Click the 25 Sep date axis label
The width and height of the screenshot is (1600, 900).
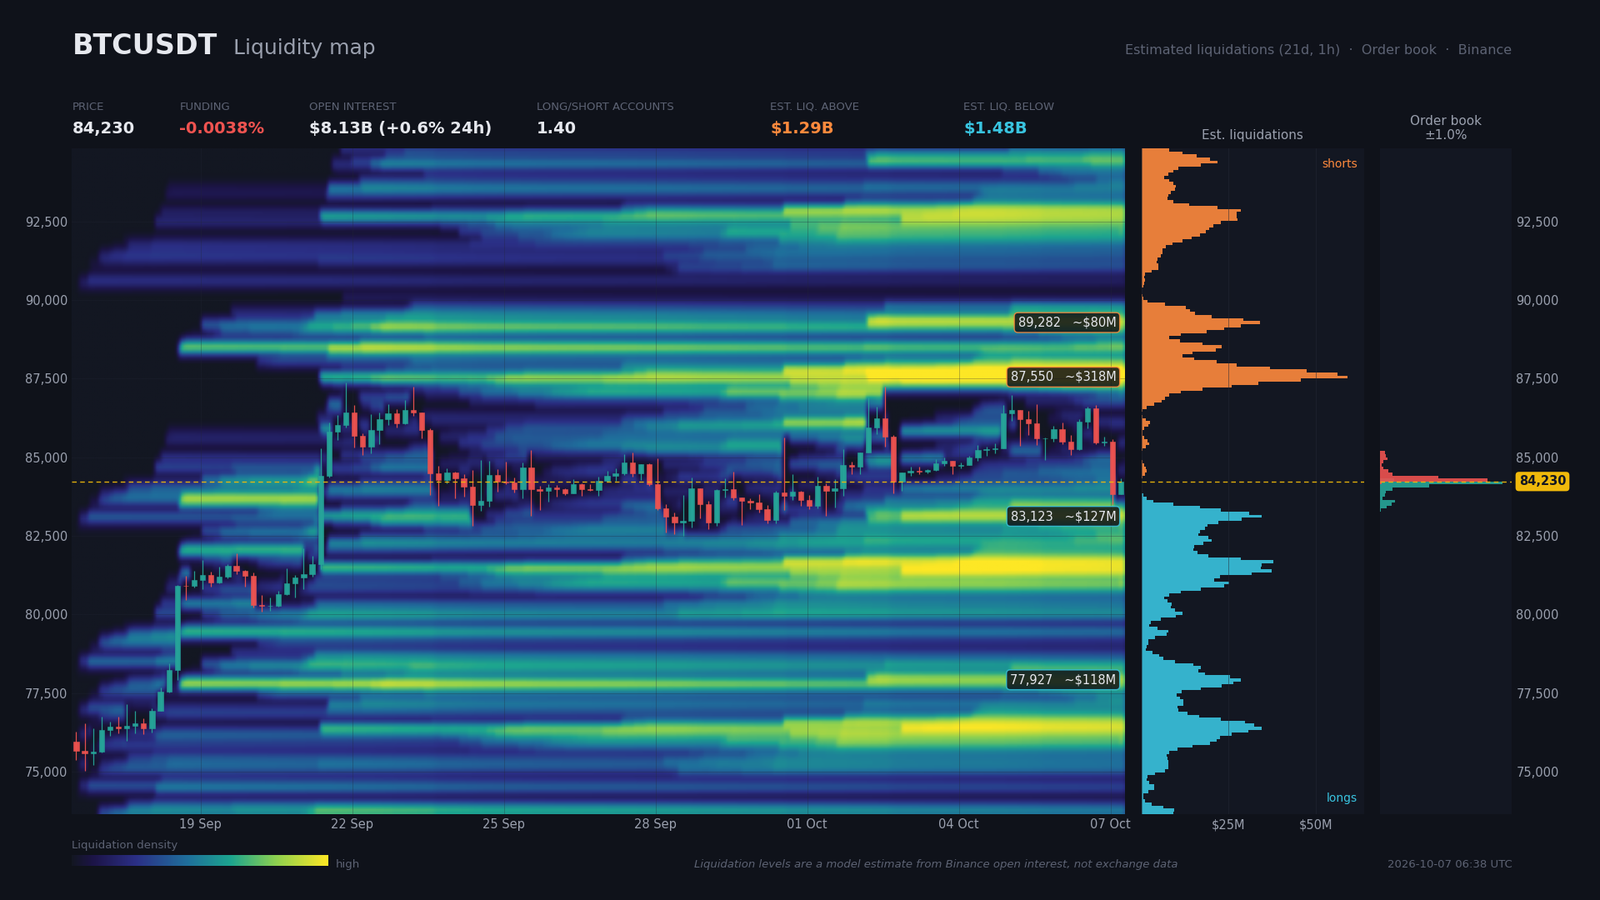503,824
